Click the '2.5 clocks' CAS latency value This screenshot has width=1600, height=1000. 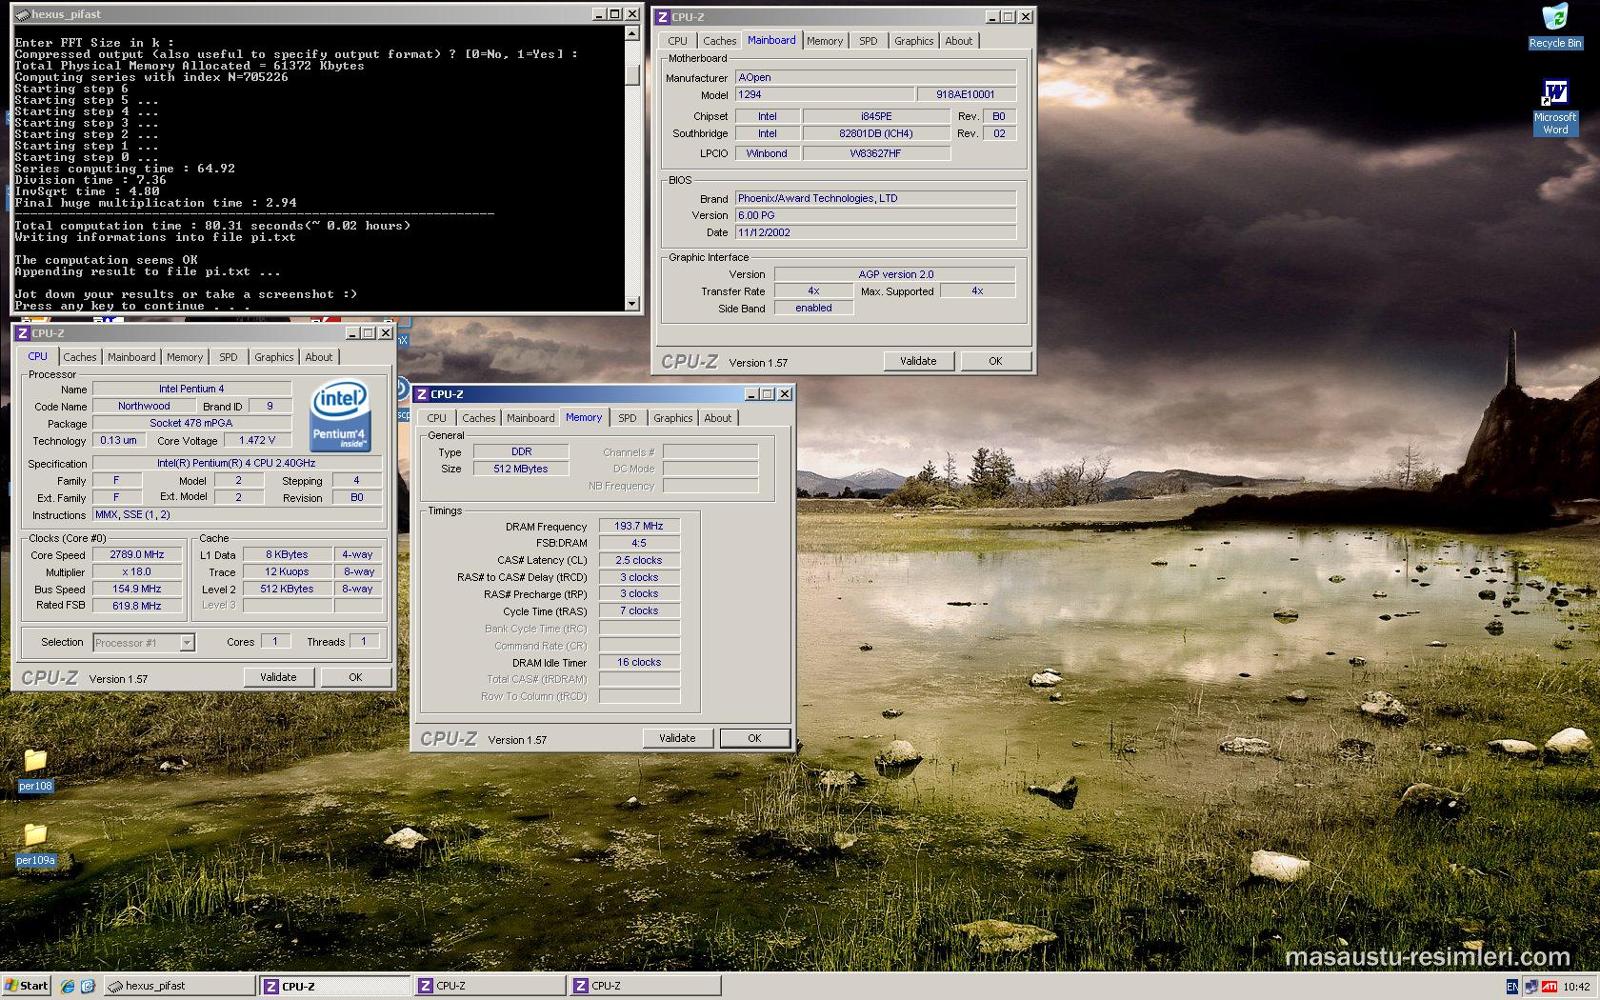pos(639,560)
